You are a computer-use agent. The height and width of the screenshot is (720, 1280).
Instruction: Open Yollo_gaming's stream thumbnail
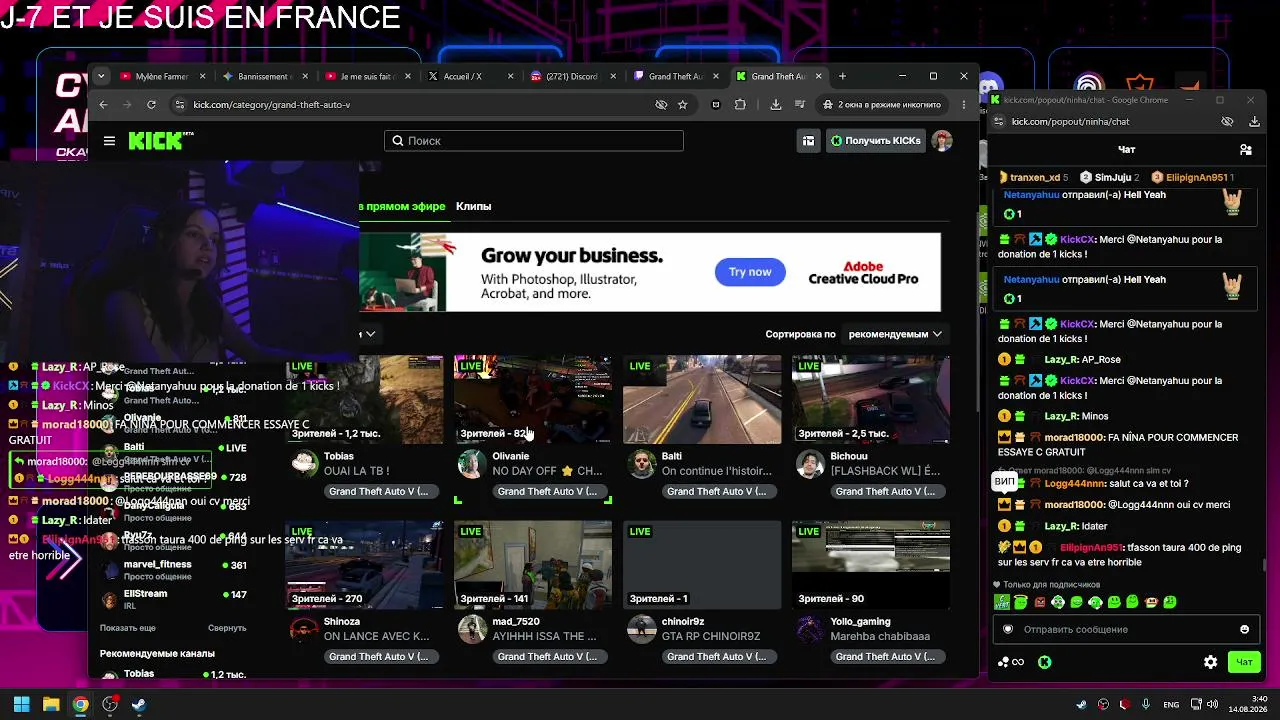point(870,565)
